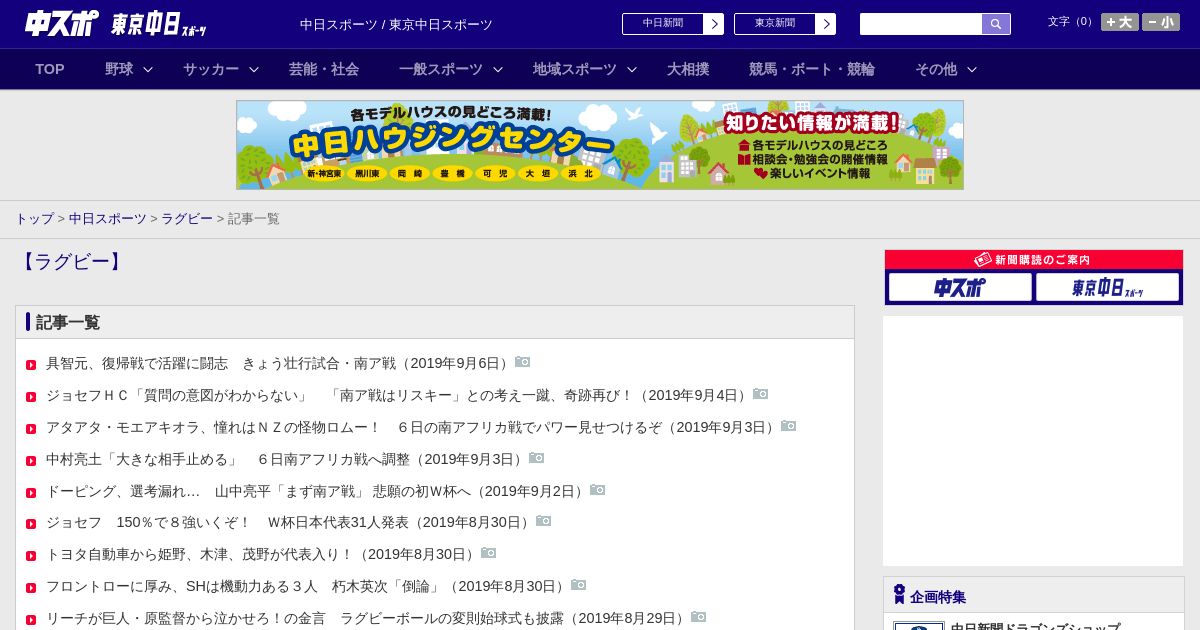This screenshot has width=1200, height=630.
Task: Open article 中村亮土「大きな相手止める」
Action: (x=287, y=459)
